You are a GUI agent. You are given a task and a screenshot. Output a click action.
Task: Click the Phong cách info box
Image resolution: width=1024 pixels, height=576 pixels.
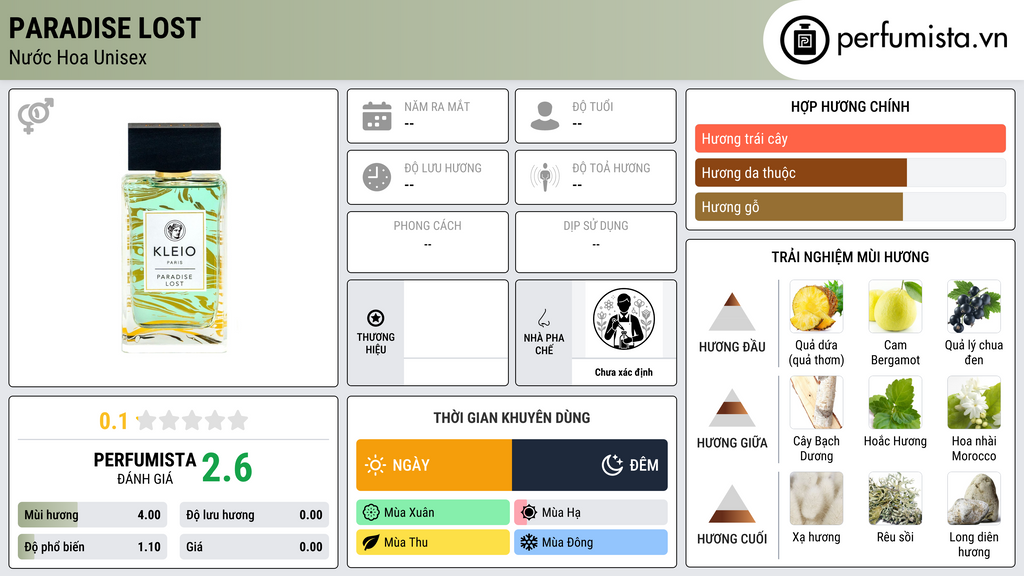[x=428, y=242]
